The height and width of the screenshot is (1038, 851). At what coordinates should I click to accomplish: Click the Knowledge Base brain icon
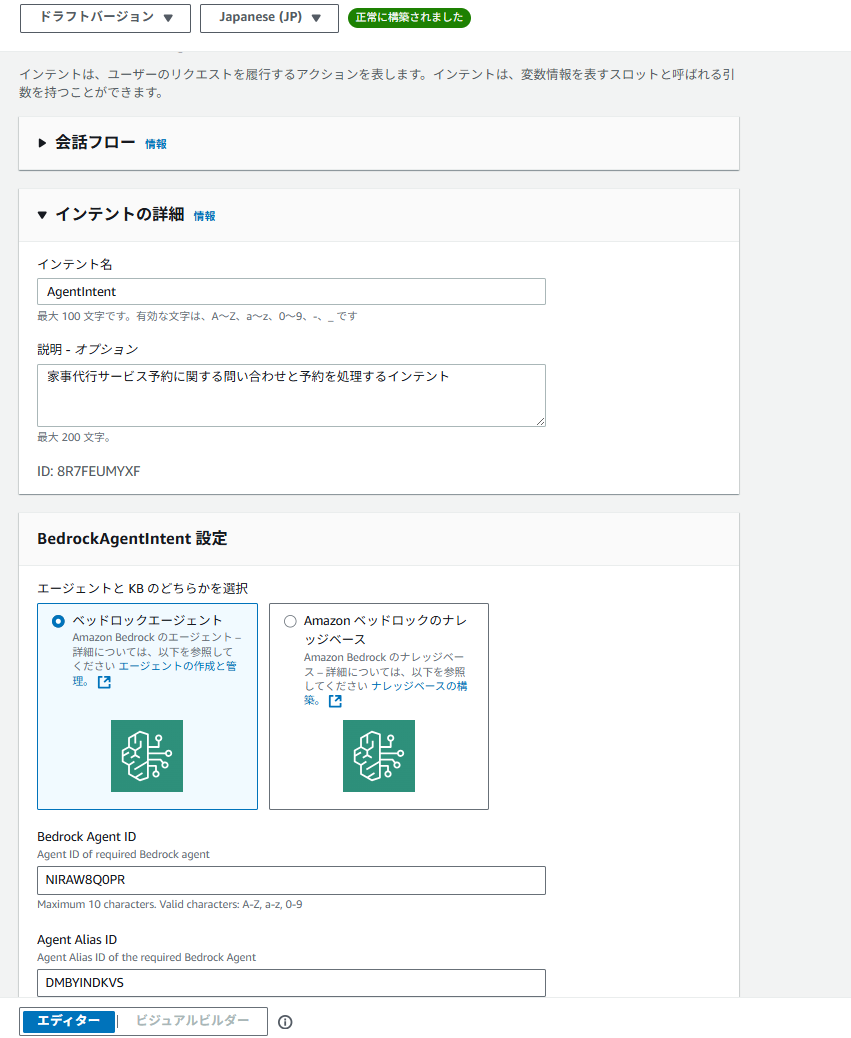[x=379, y=756]
